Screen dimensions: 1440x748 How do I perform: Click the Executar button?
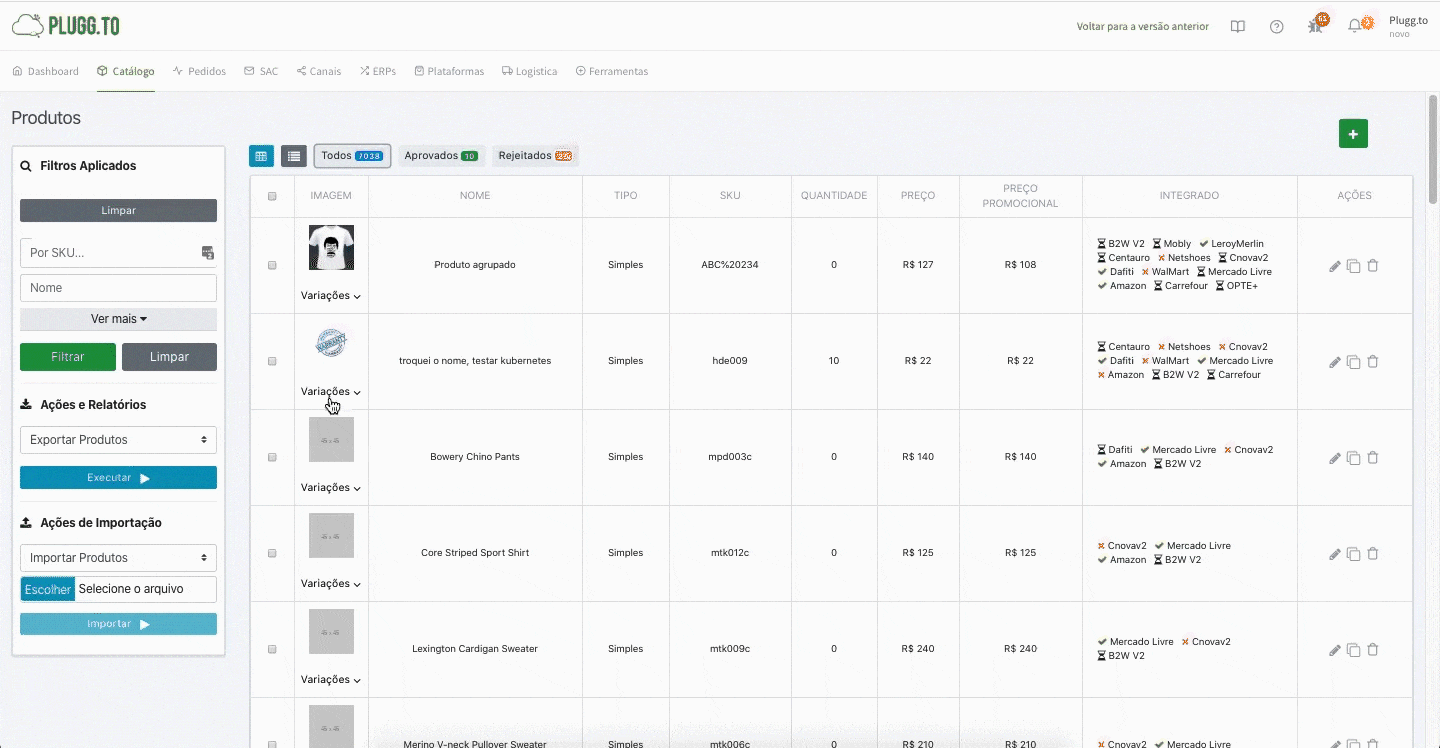pos(118,478)
